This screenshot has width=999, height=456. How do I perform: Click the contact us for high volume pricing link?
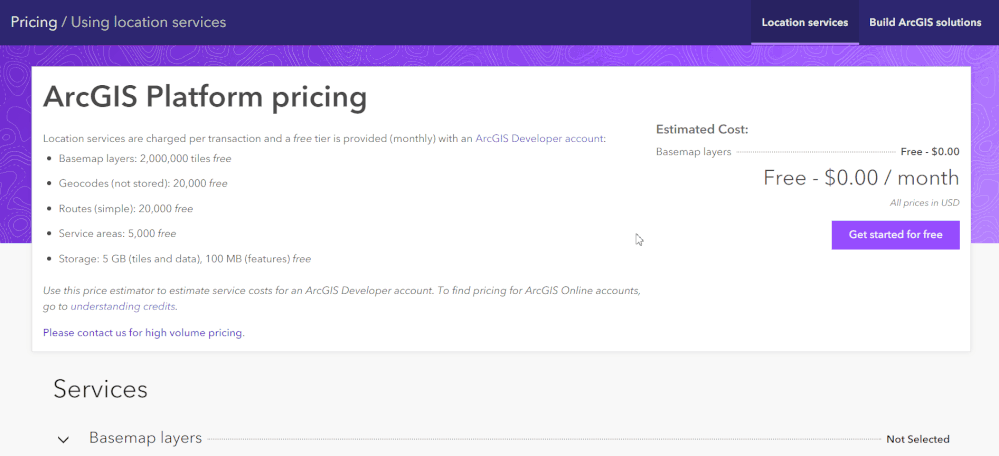143,332
